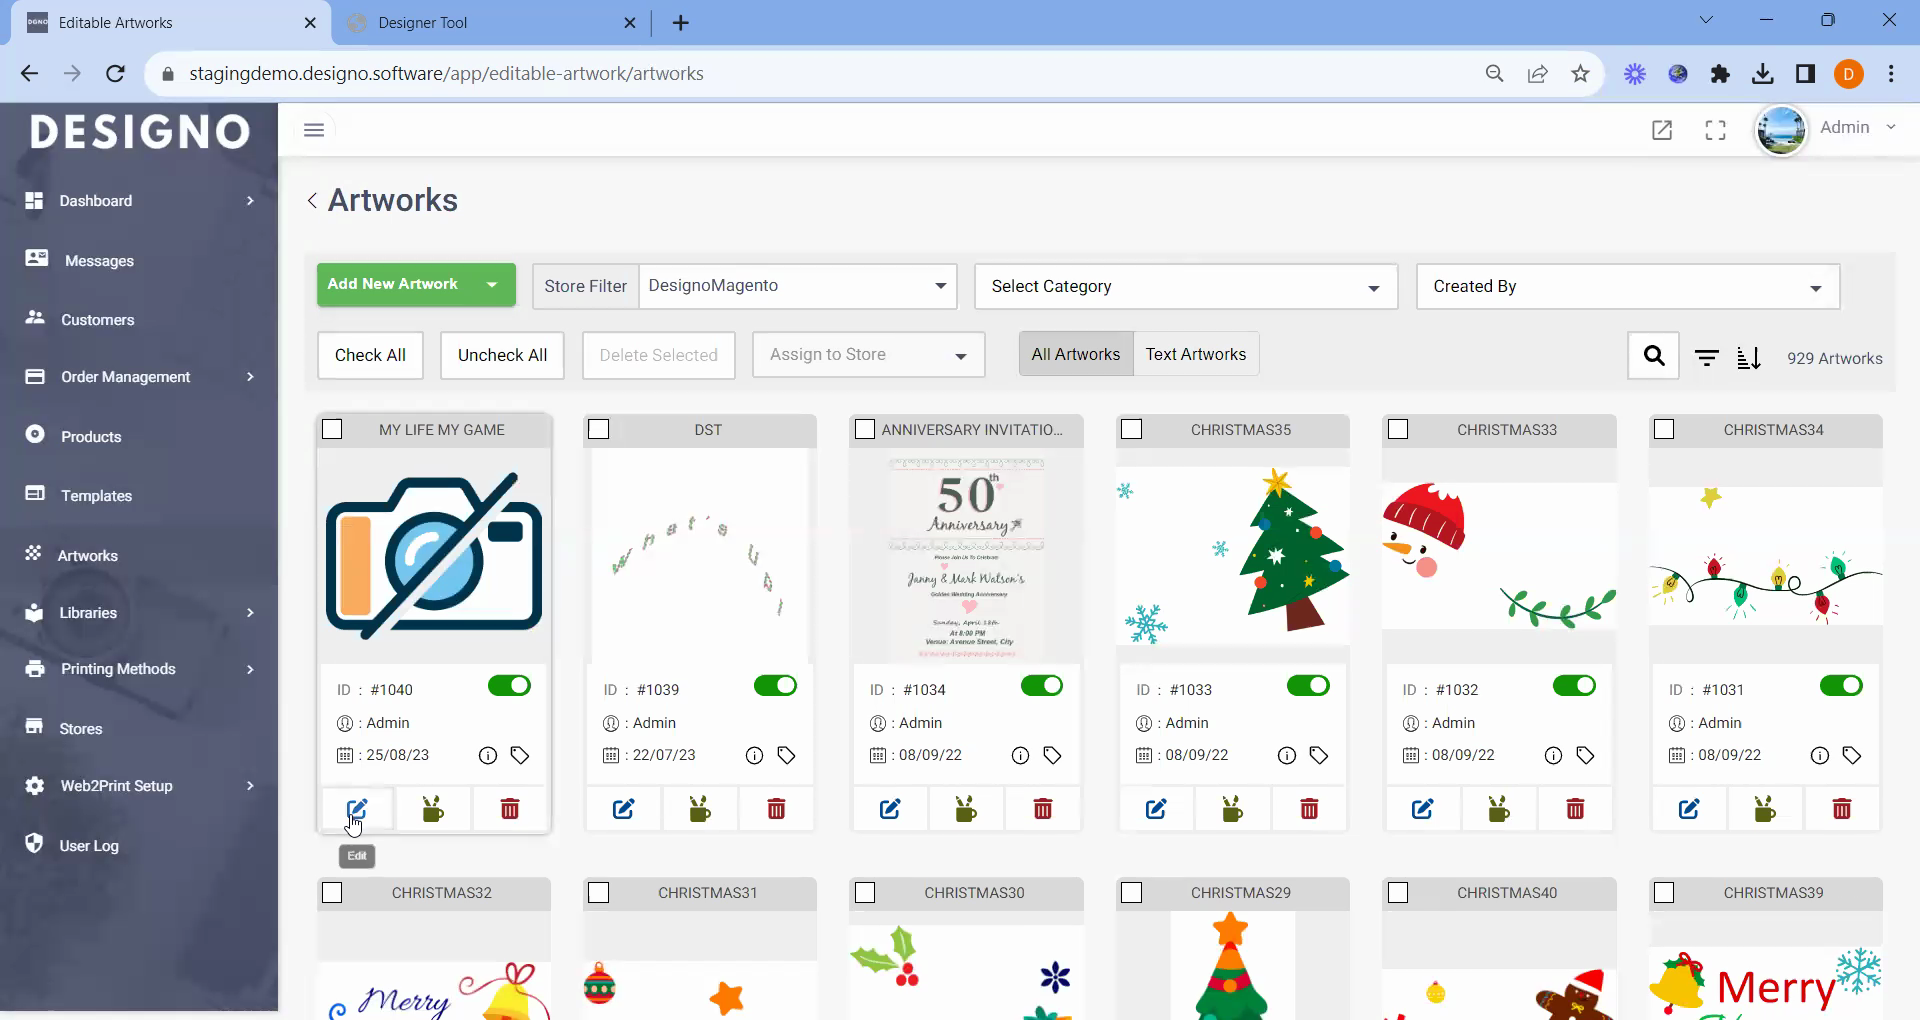Expand the Created By dropdown

pyautogui.click(x=1627, y=287)
